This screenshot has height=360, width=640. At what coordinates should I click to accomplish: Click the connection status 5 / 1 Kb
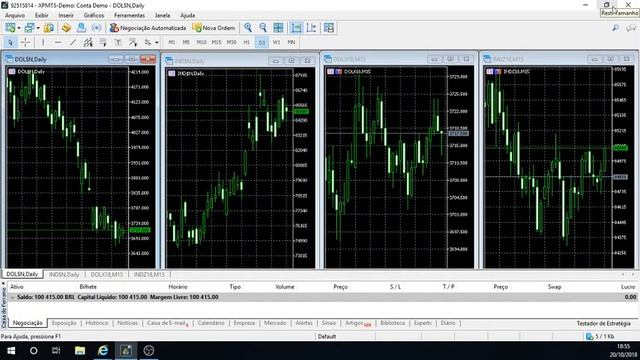[600, 337]
